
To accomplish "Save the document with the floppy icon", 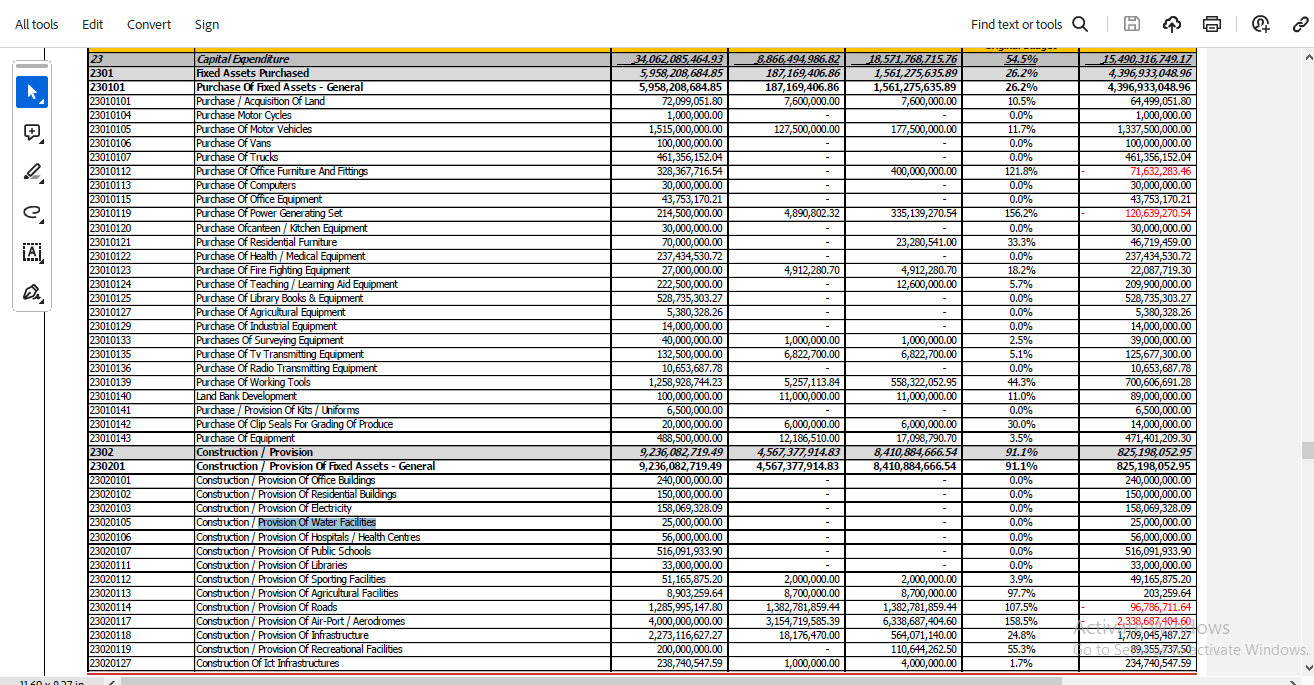I will click(x=1132, y=24).
